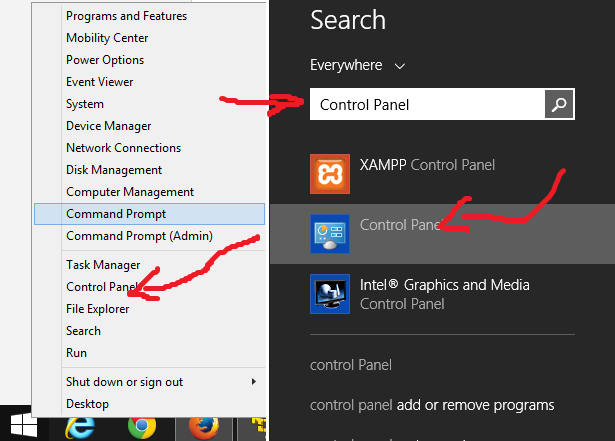Click the 'control Panel' search suggestion
Viewport: 615px width, 441px height.
click(x=351, y=365)
